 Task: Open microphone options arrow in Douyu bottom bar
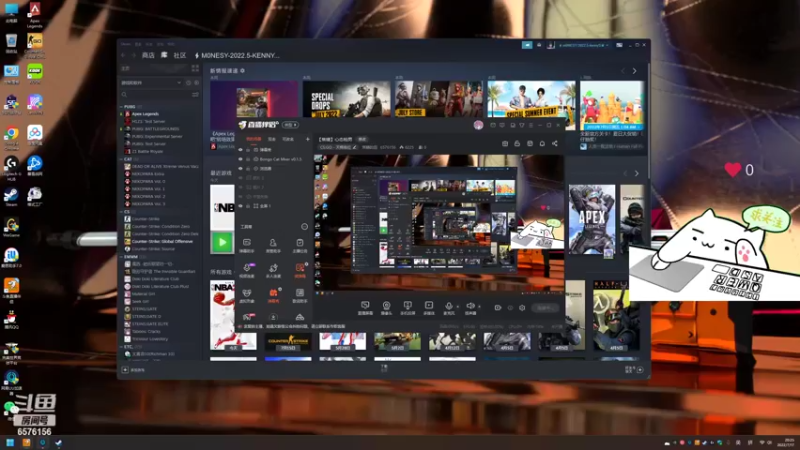458,306
